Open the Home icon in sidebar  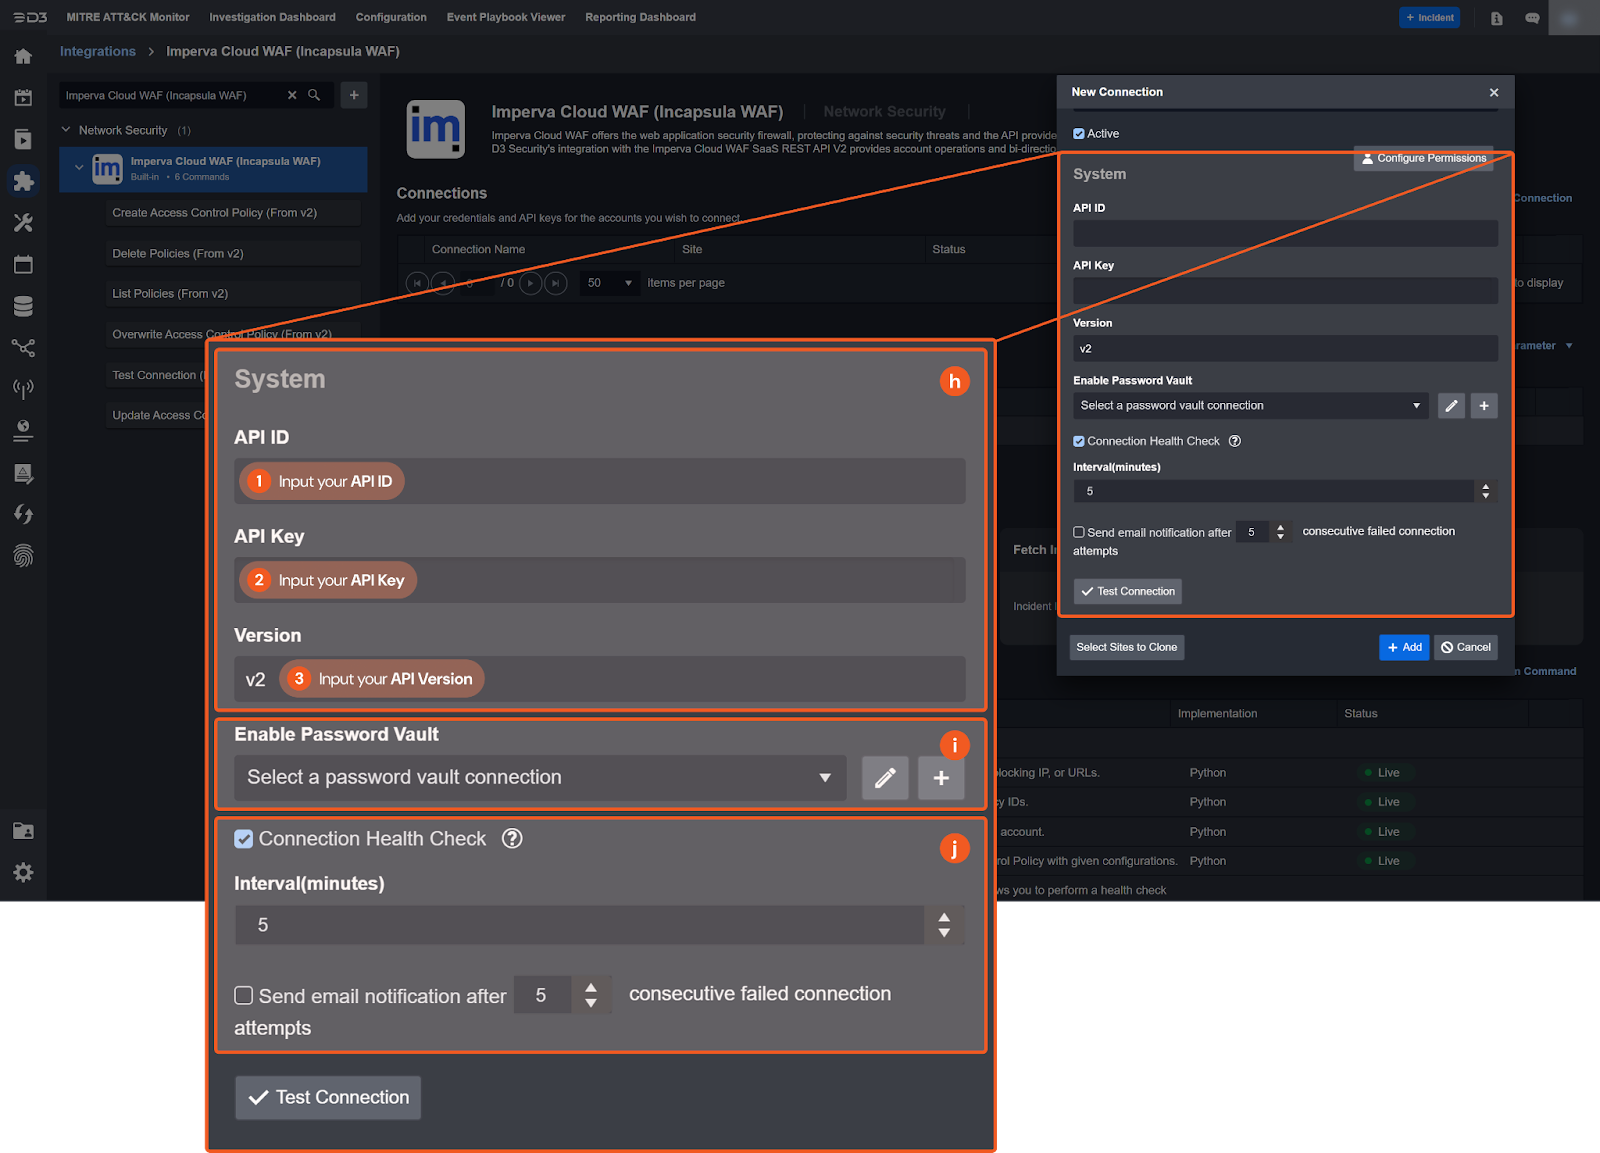[x=23, y=56]
